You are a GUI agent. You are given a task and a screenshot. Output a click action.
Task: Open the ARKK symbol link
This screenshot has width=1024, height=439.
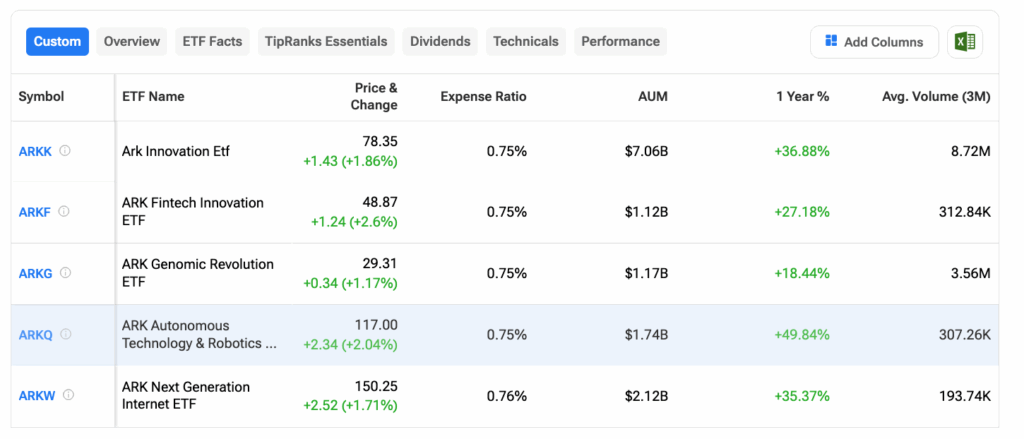click(x=35, y=151)
